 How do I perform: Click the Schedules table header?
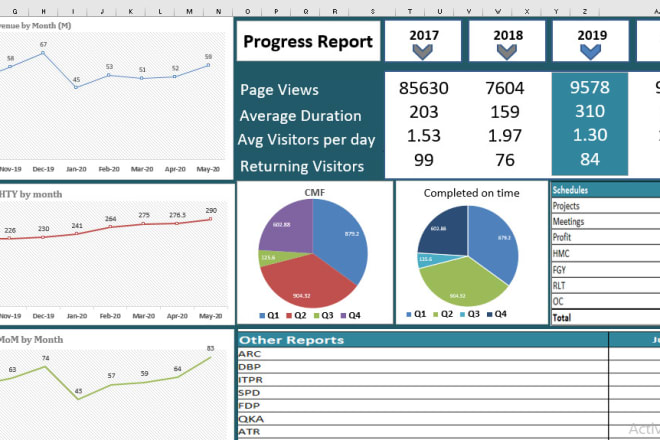[606, 190]
